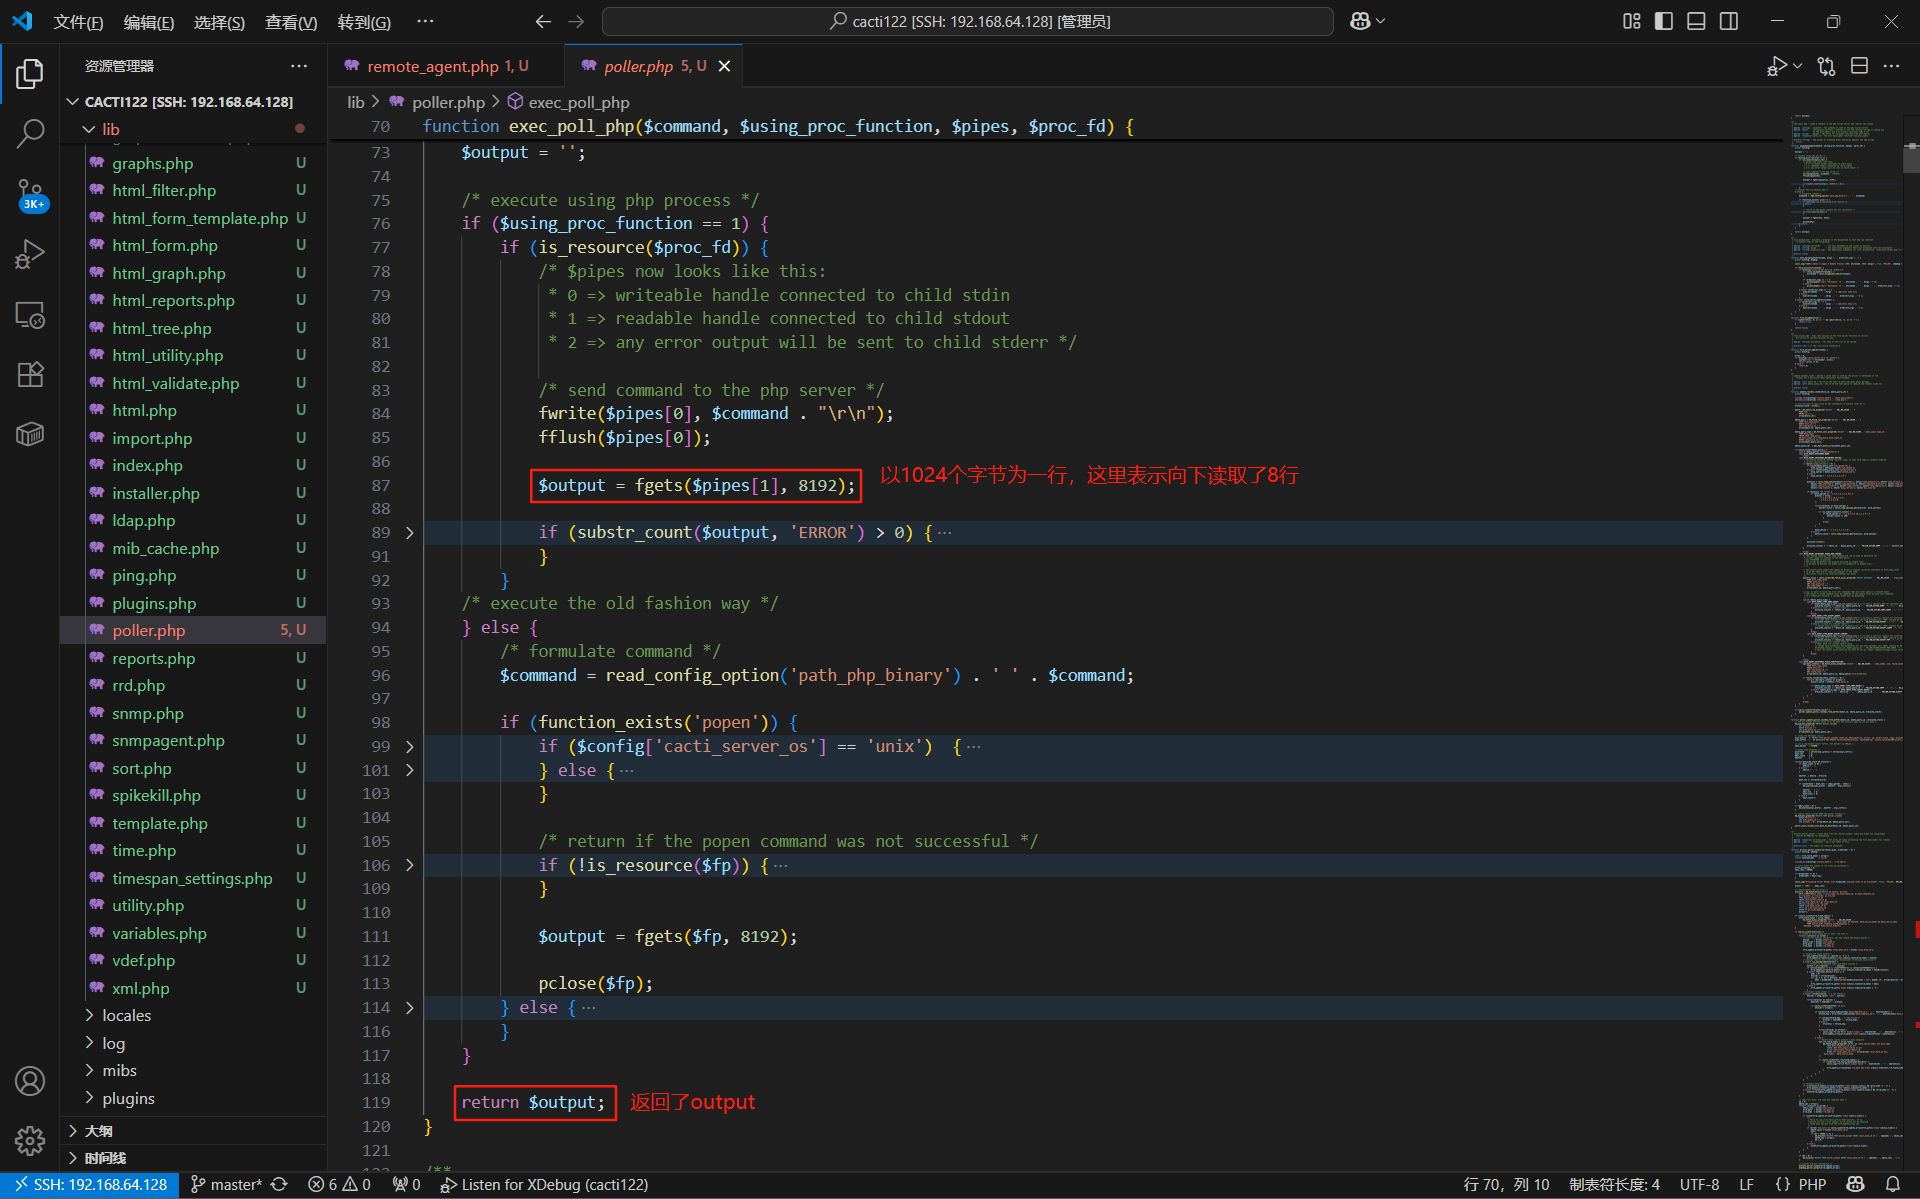1920x1199 pixels.
Task: Open the Explorer view in activity bar
Action: (x=30, y=73)
